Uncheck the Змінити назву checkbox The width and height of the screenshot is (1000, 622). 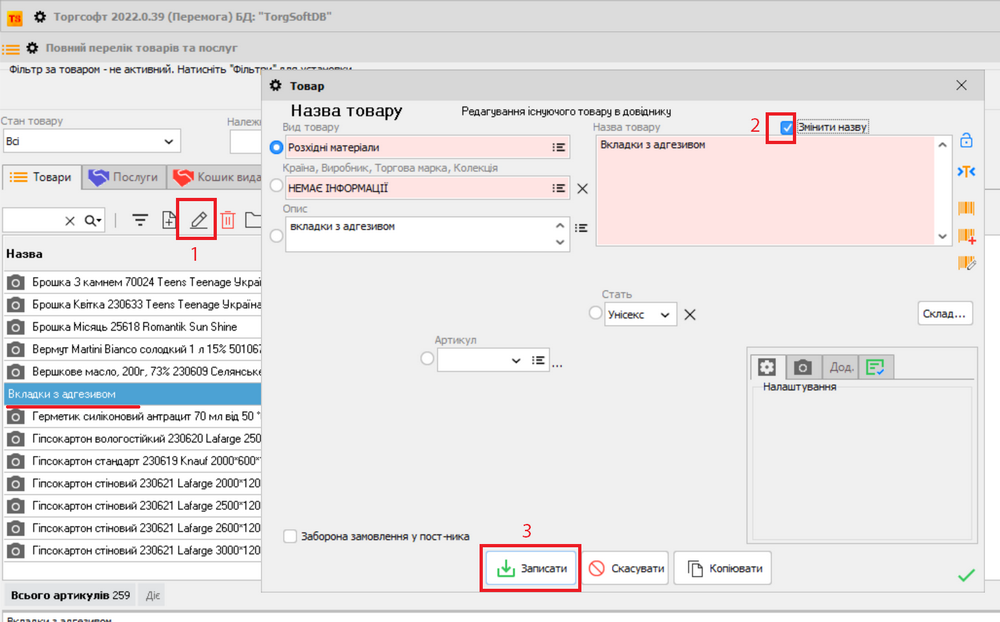coord(788,128)
